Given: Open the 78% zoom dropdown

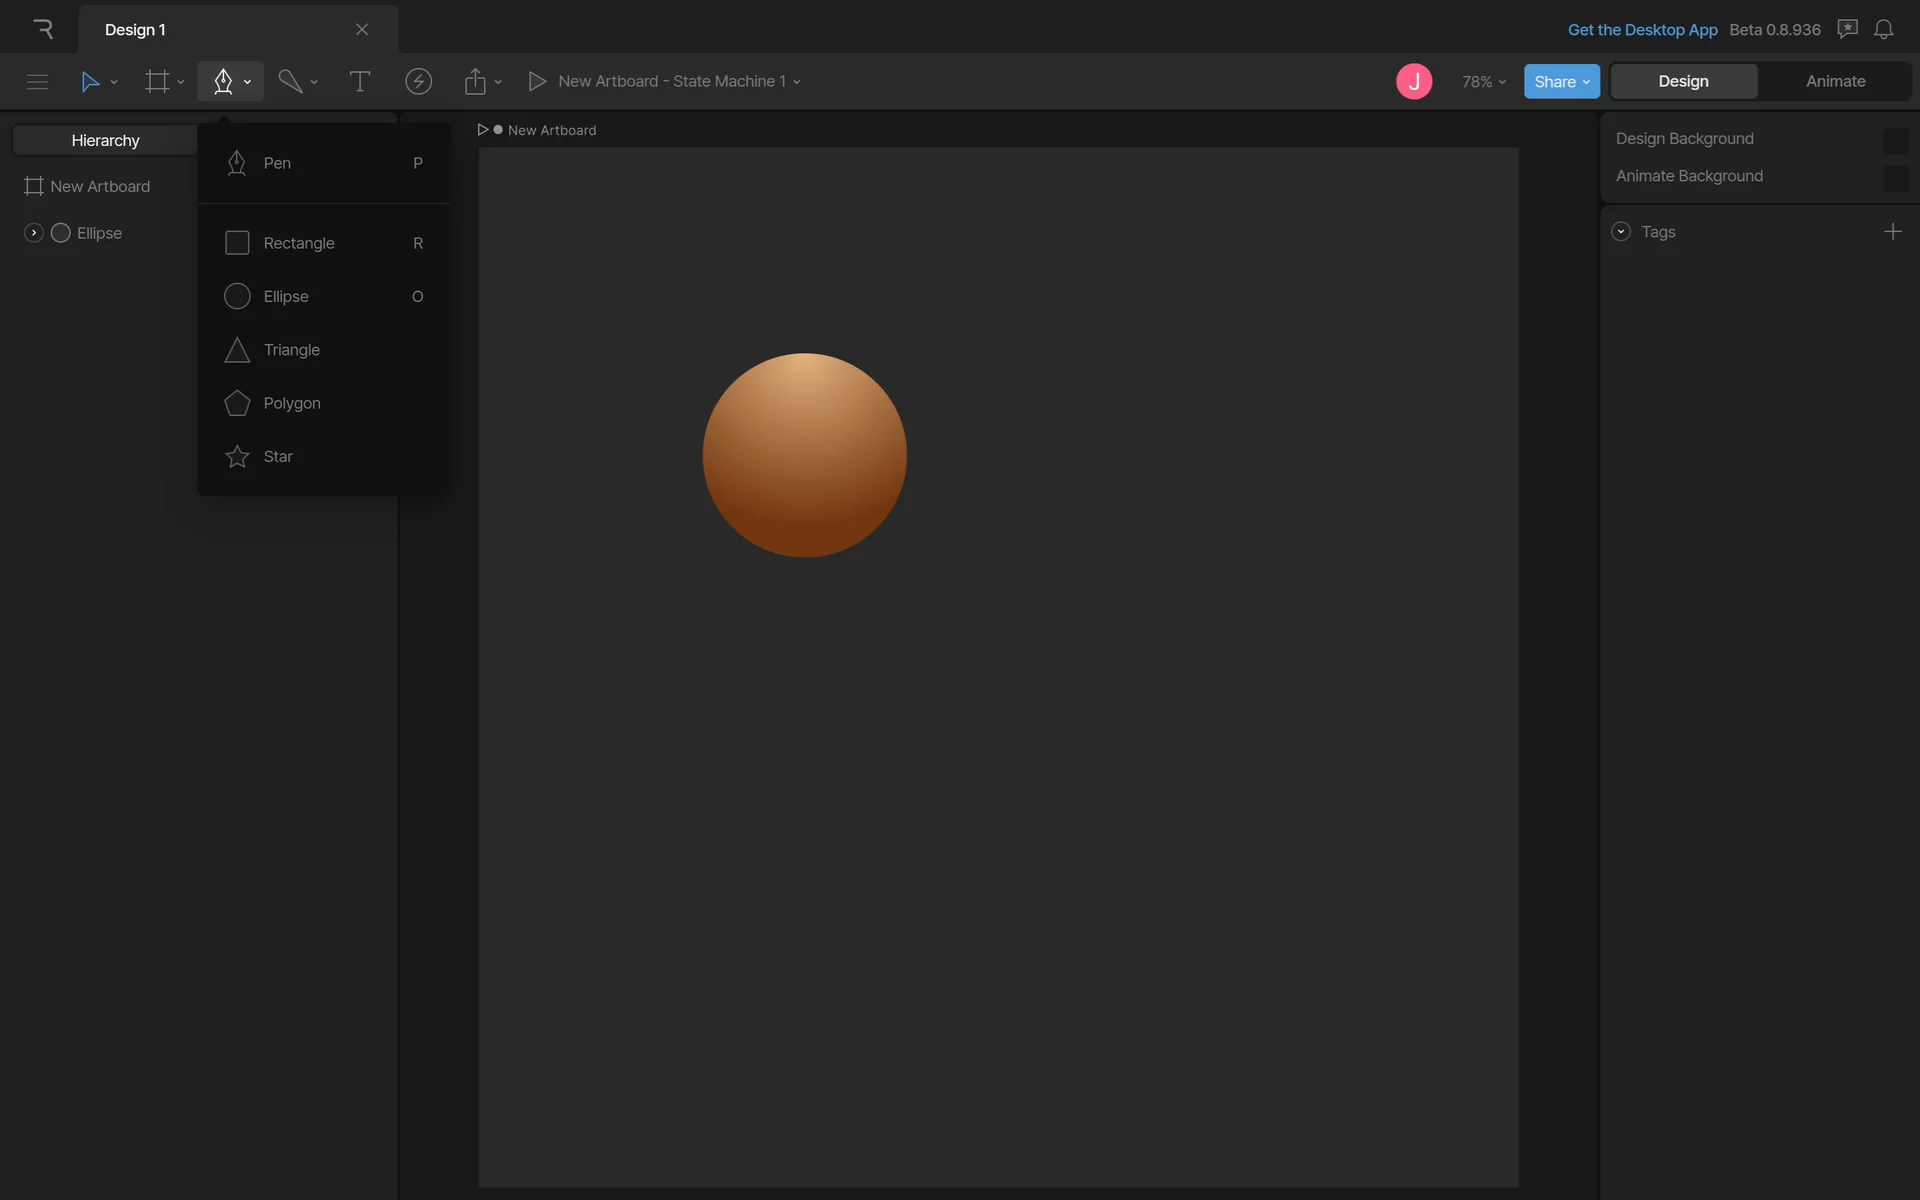Looking at the screenshot, I should (1483, 81).
